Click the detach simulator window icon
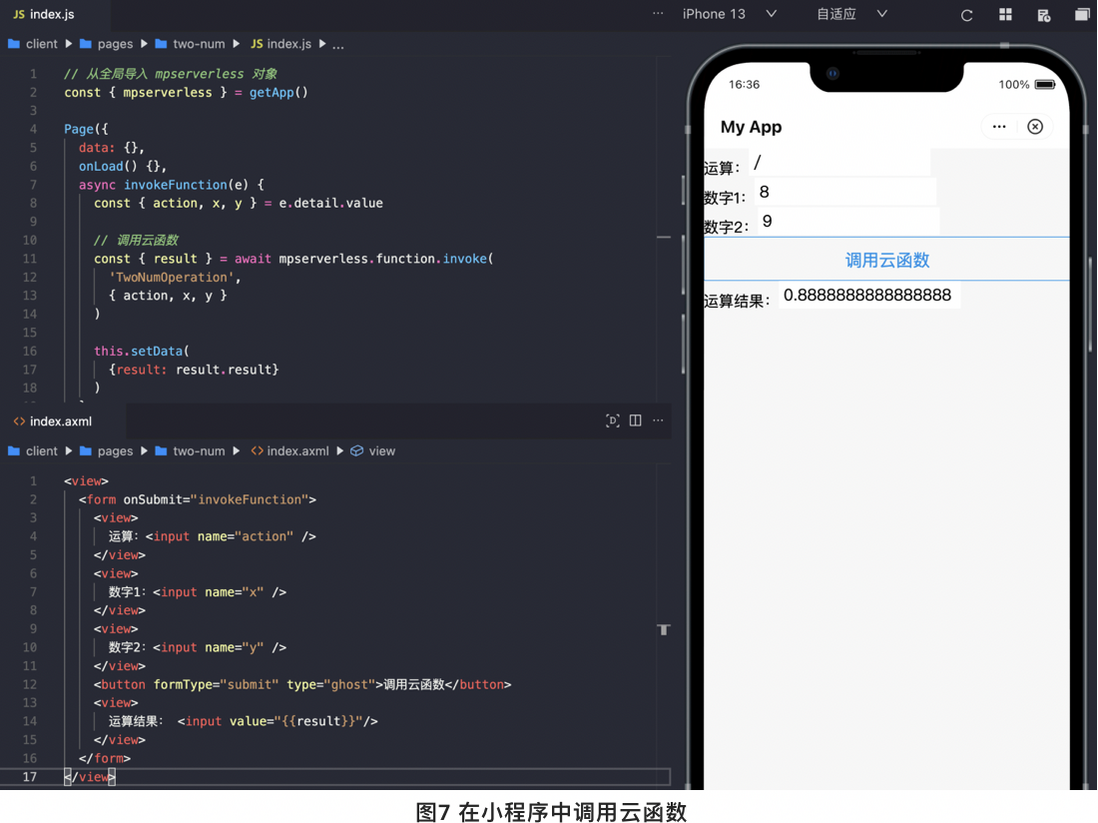This screenshot has height=823, width=1098. click(1083, 15)
